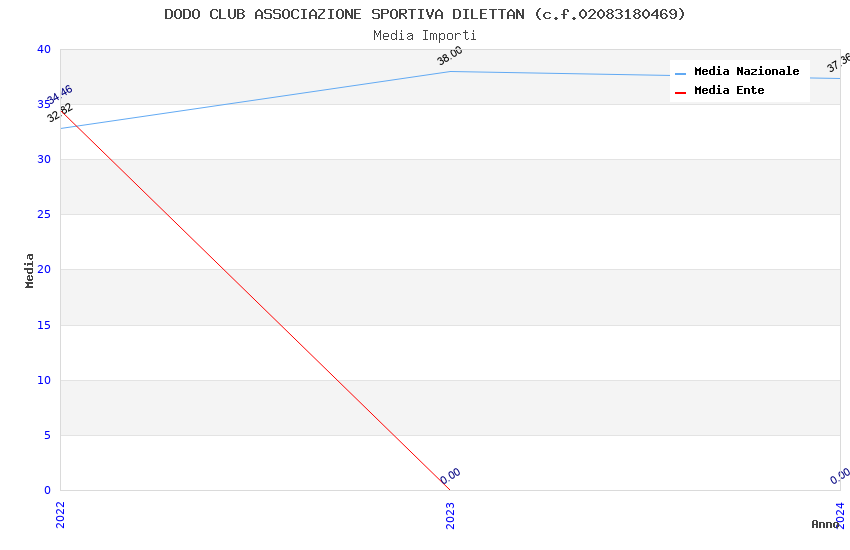
Task: Click the Anno axis title
Action: 825,524
